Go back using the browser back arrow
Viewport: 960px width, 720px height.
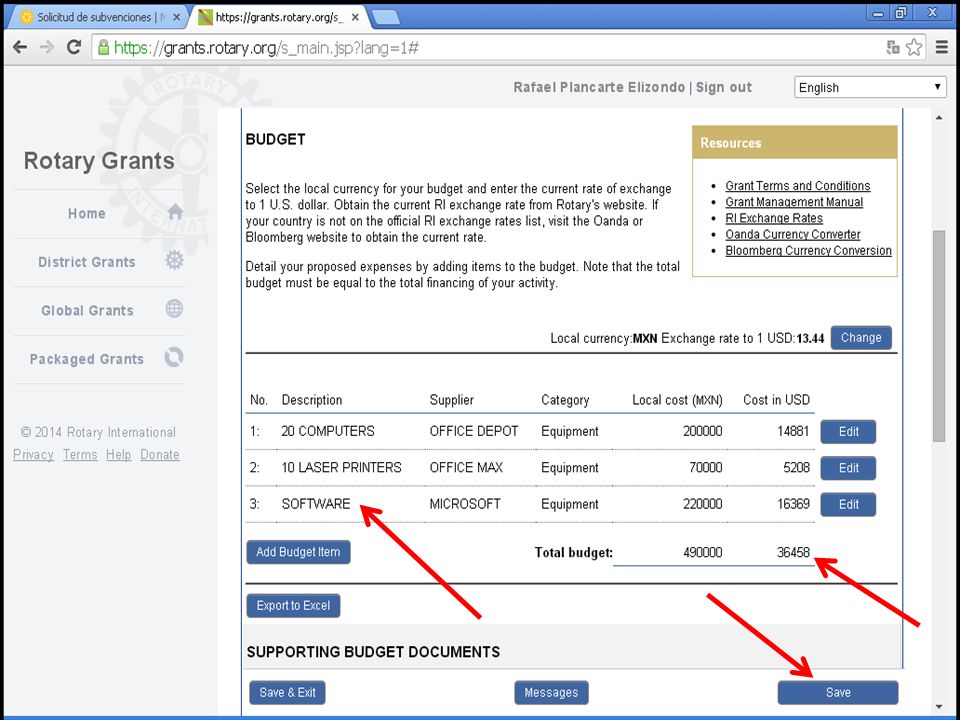tap(20, 47)
